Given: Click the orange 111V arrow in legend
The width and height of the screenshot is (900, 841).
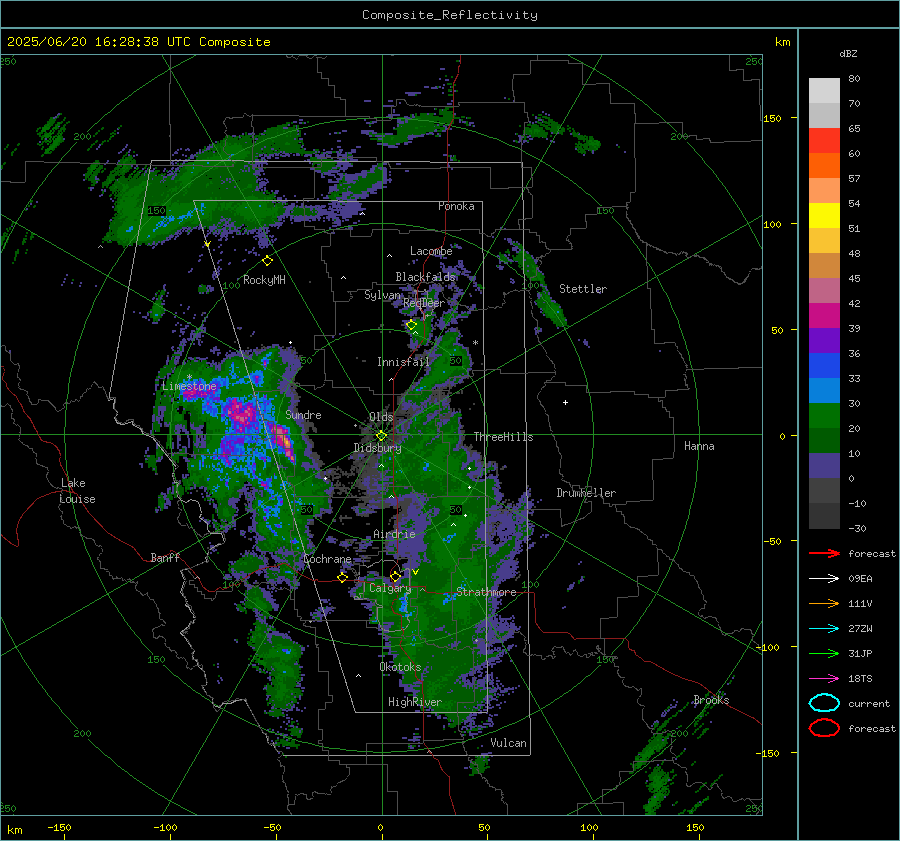Looking at the screenshot, I should 824,603.
